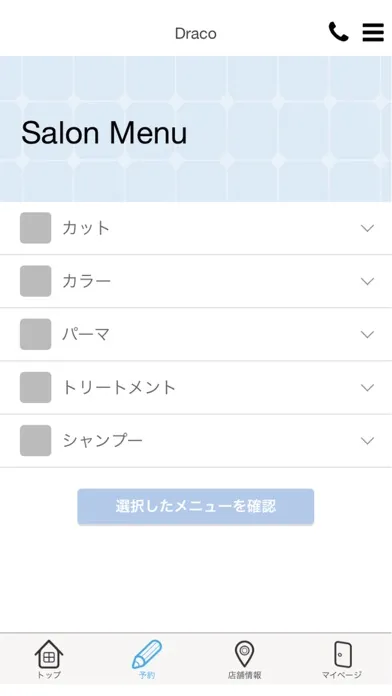Screen dimensions: 392x696
Task: Open the hamburger menu icon
Action: (x=373, y=32)
